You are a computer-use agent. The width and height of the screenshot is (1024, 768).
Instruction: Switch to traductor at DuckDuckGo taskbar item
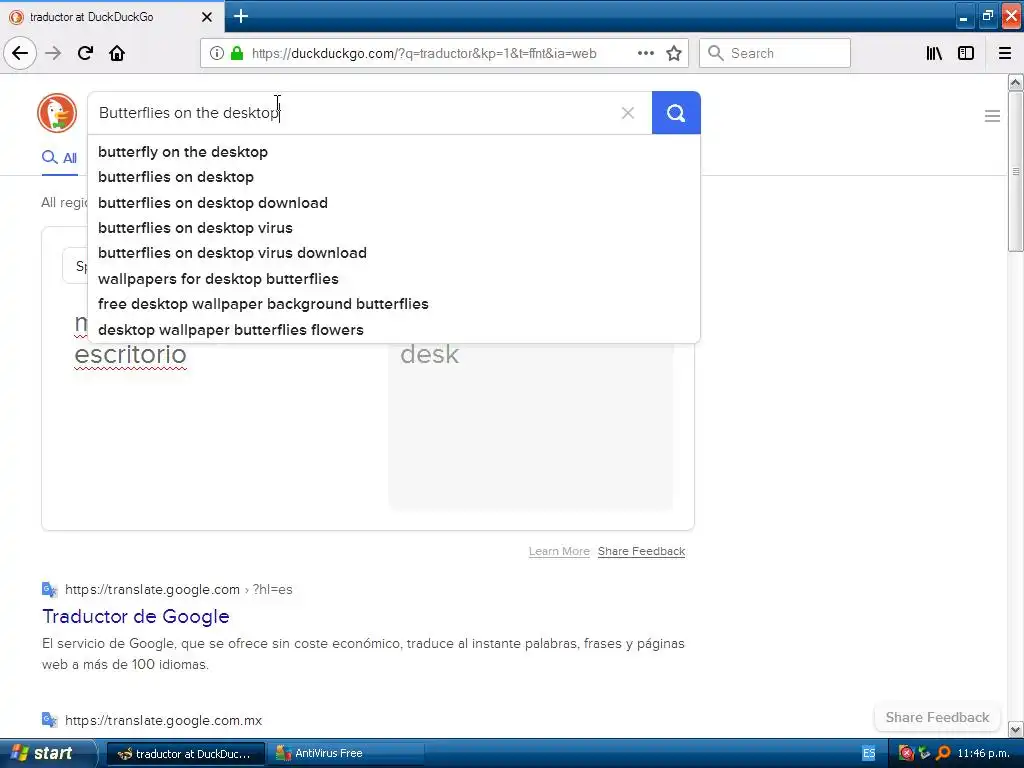pos(185,754)
